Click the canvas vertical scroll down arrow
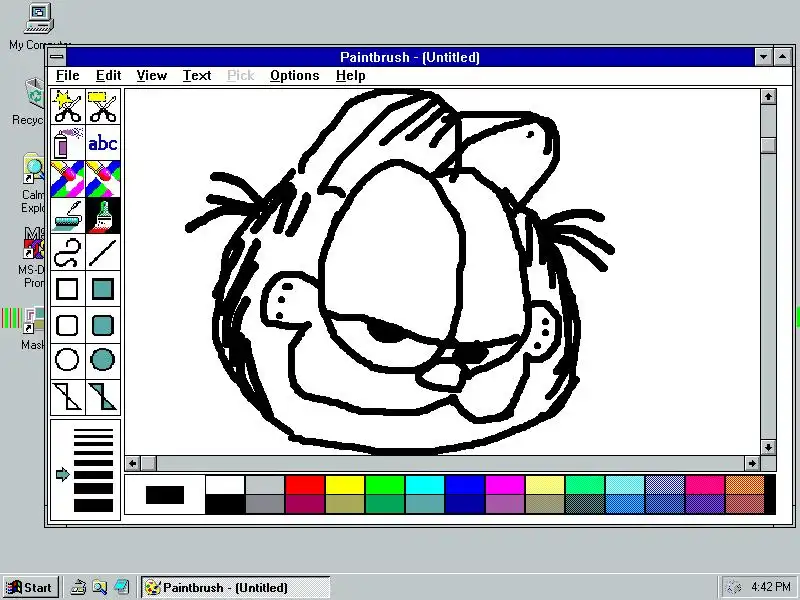 [768, 447]
